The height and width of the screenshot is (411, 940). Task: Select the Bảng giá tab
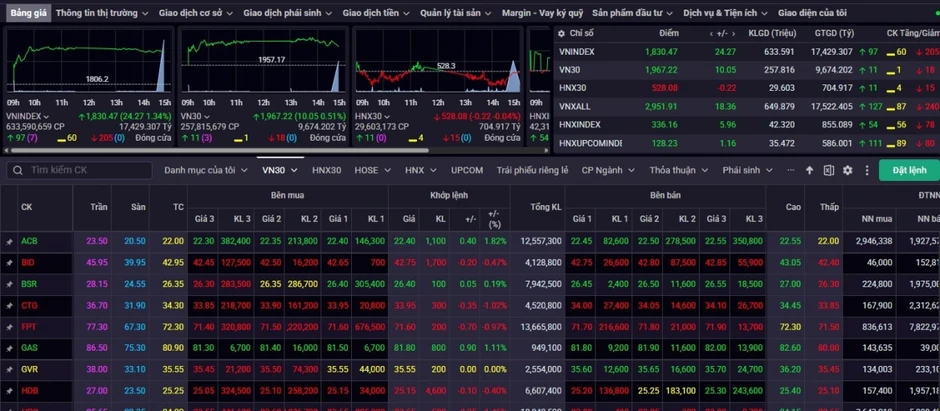28,13
